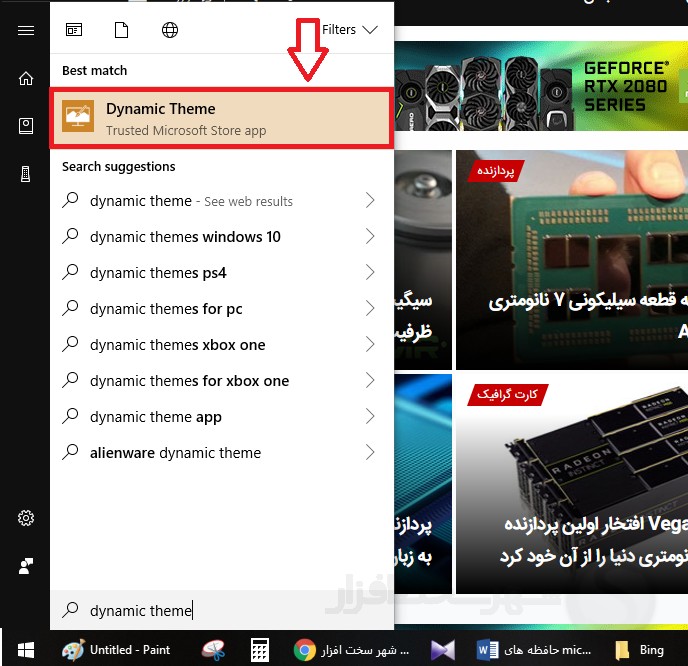Open search Settings gear icon

[x=26, y=518]
